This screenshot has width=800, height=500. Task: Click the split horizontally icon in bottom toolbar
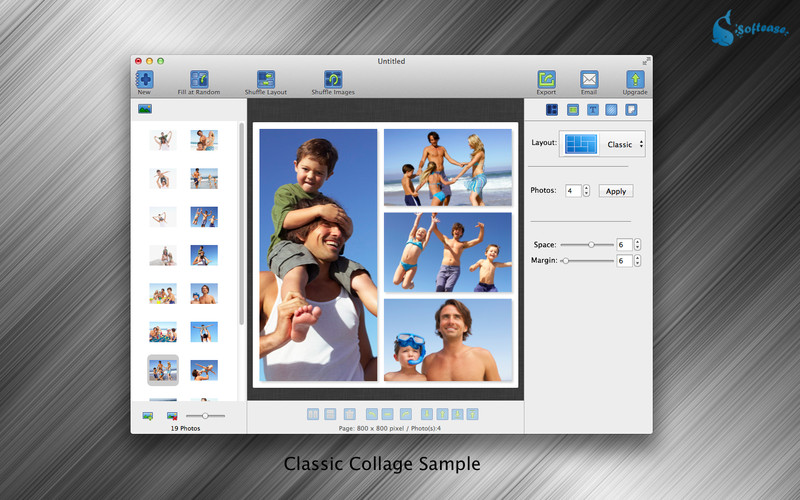coord(330,414)
